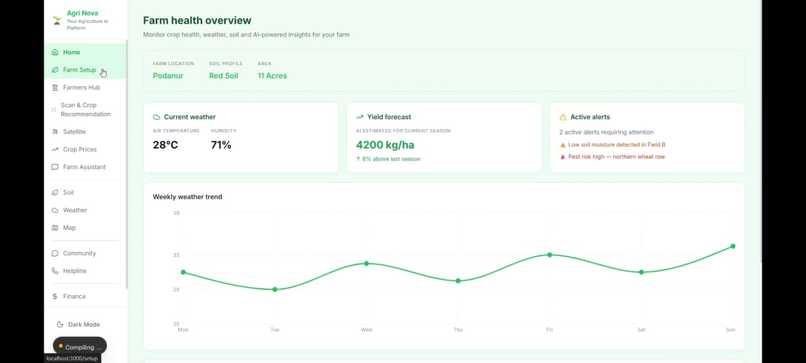Image resolution: width=806 pixels, height=363 pixels.
Task: Navigate to the Soil page
Action: [x=85, y=192]
